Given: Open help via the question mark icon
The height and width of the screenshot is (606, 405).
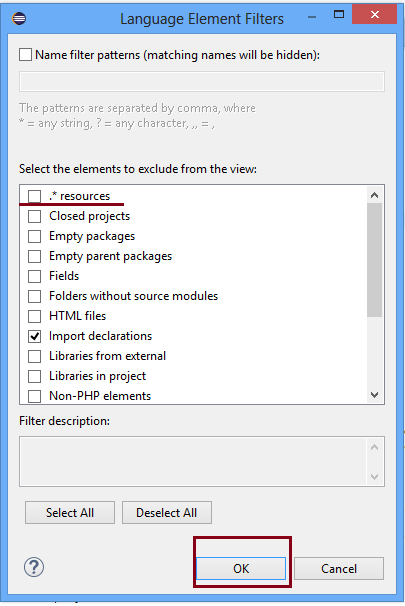Looking at the screenshot, I should (x=34, y=567).
